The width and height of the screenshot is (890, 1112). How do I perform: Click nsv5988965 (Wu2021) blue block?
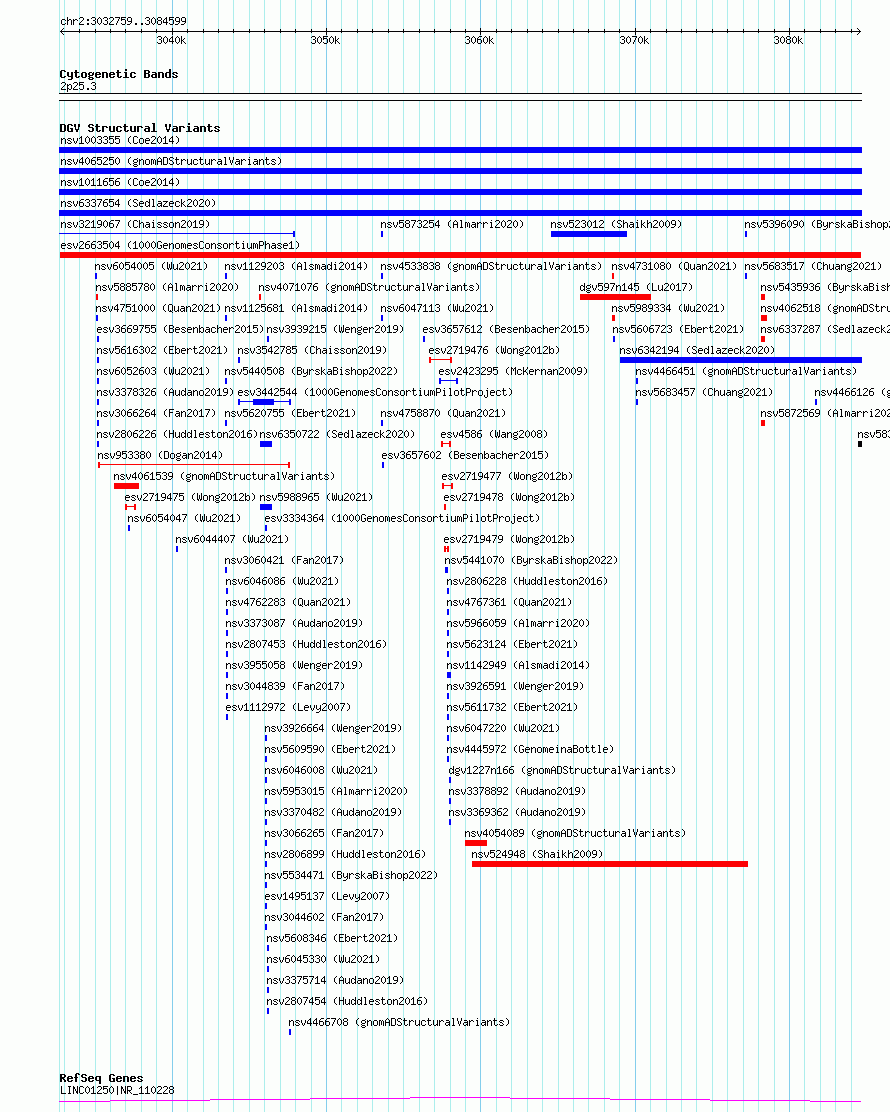[x=266, y=507]
